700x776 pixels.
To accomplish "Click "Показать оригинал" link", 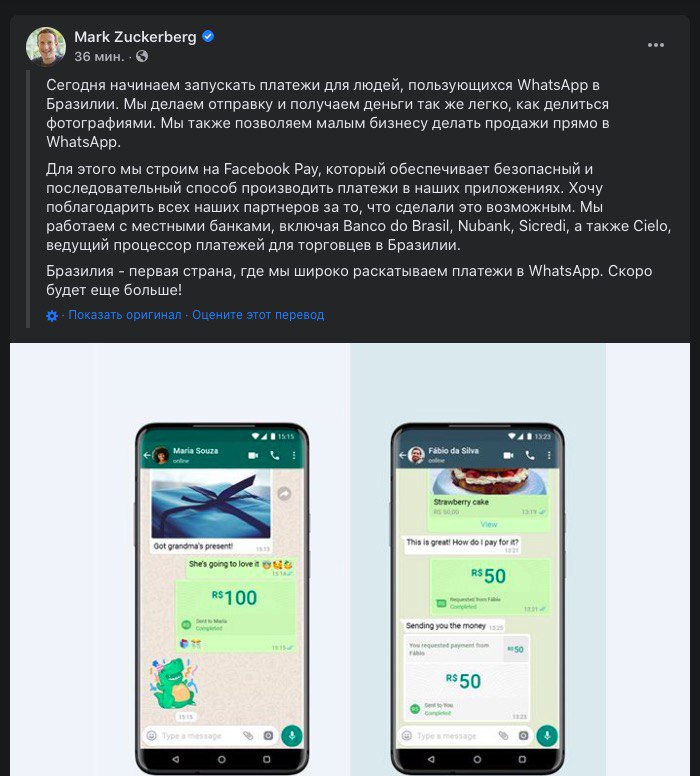I will (125, 315).
